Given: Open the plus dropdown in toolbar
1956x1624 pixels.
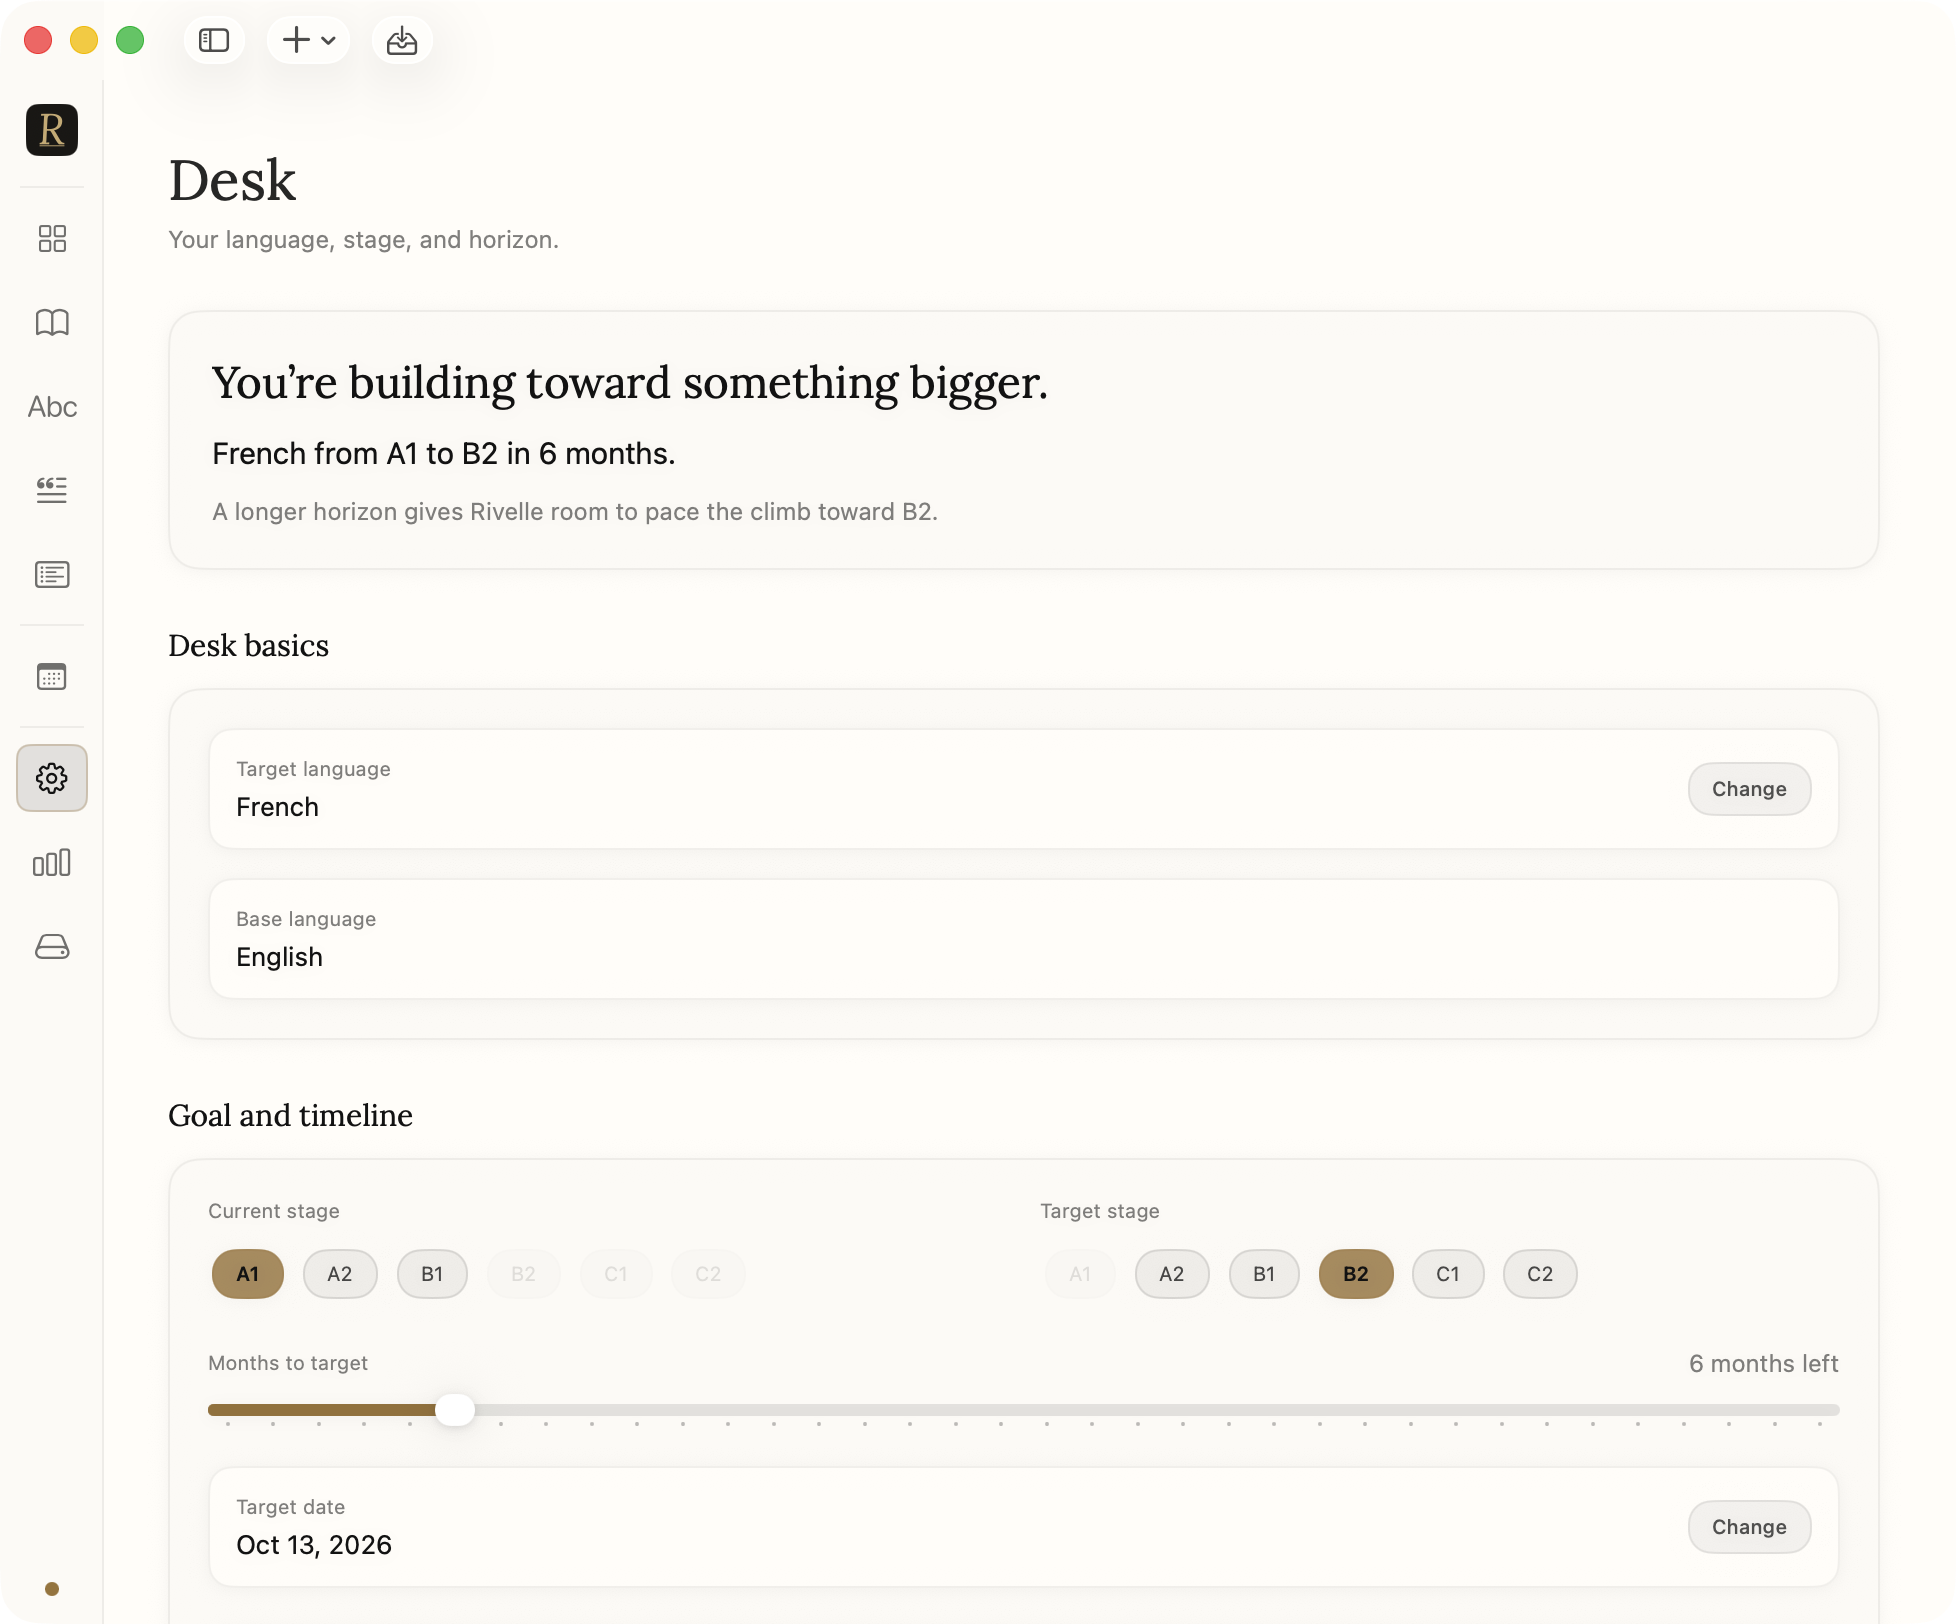Looking at the screenshot, I should coord(308,40).
